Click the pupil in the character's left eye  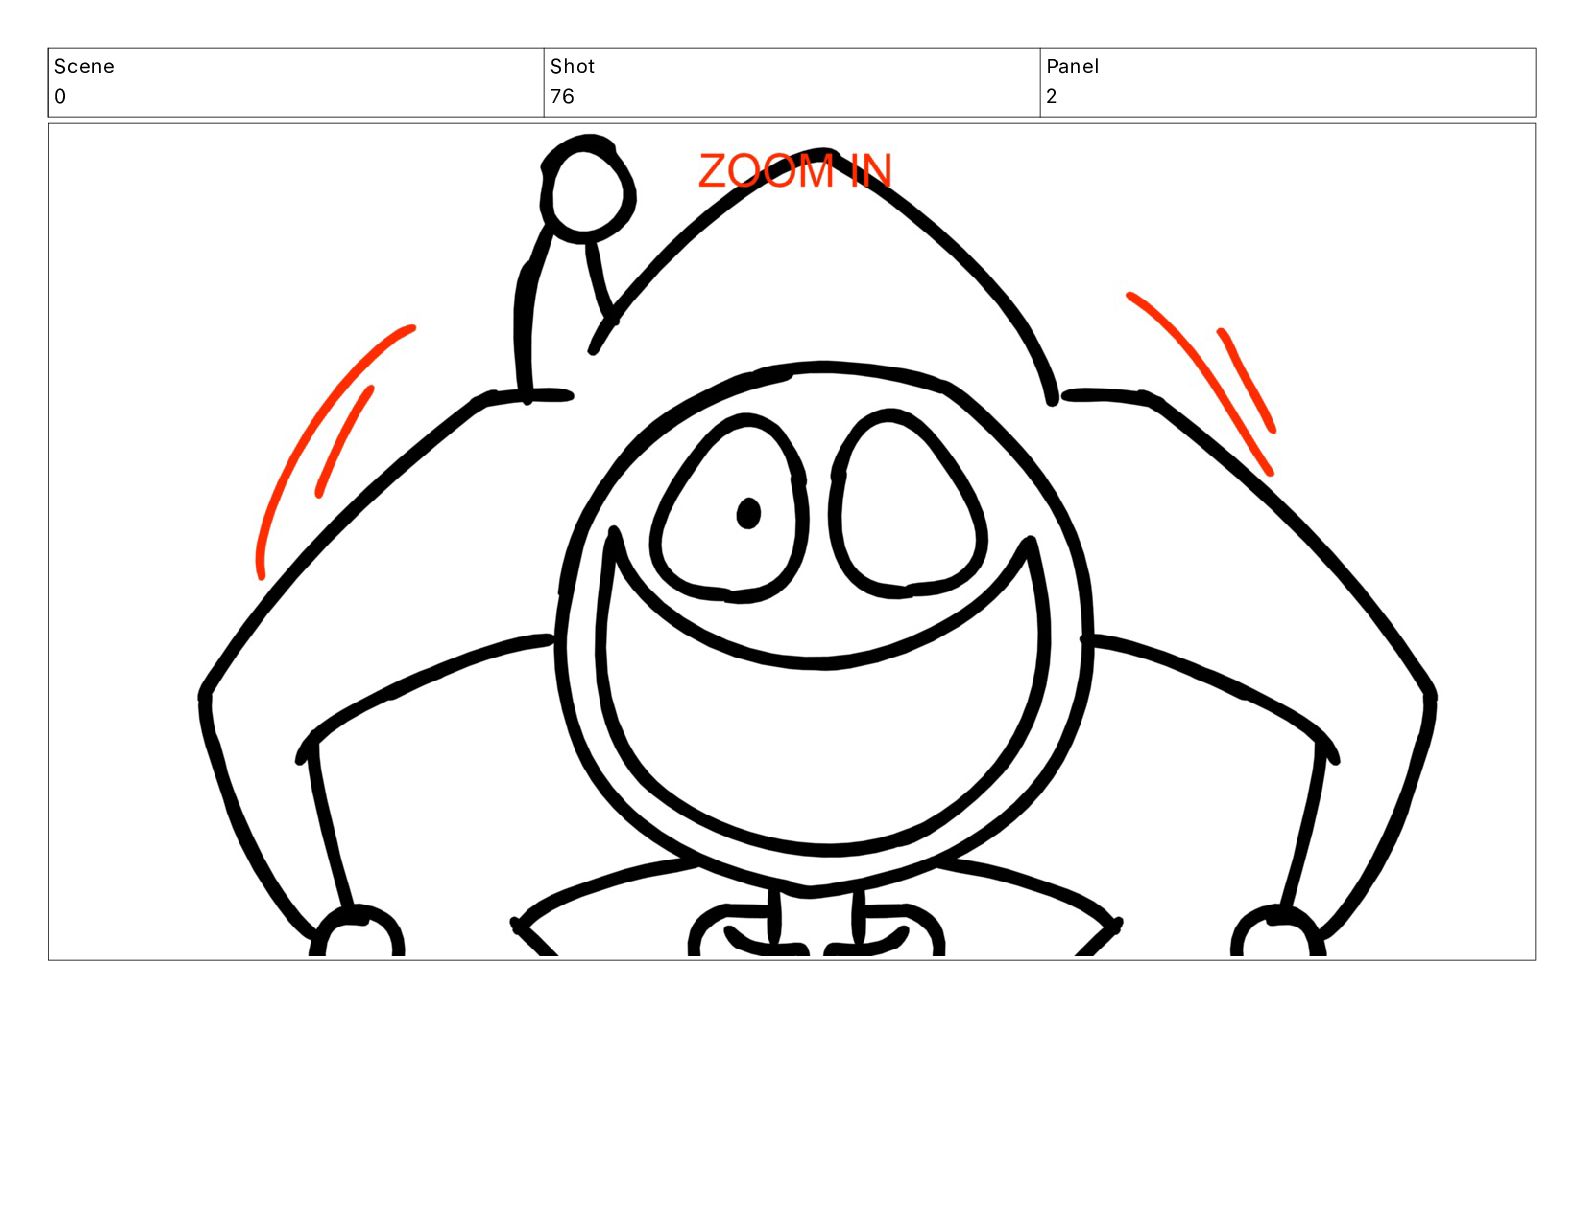coord(748,513)
